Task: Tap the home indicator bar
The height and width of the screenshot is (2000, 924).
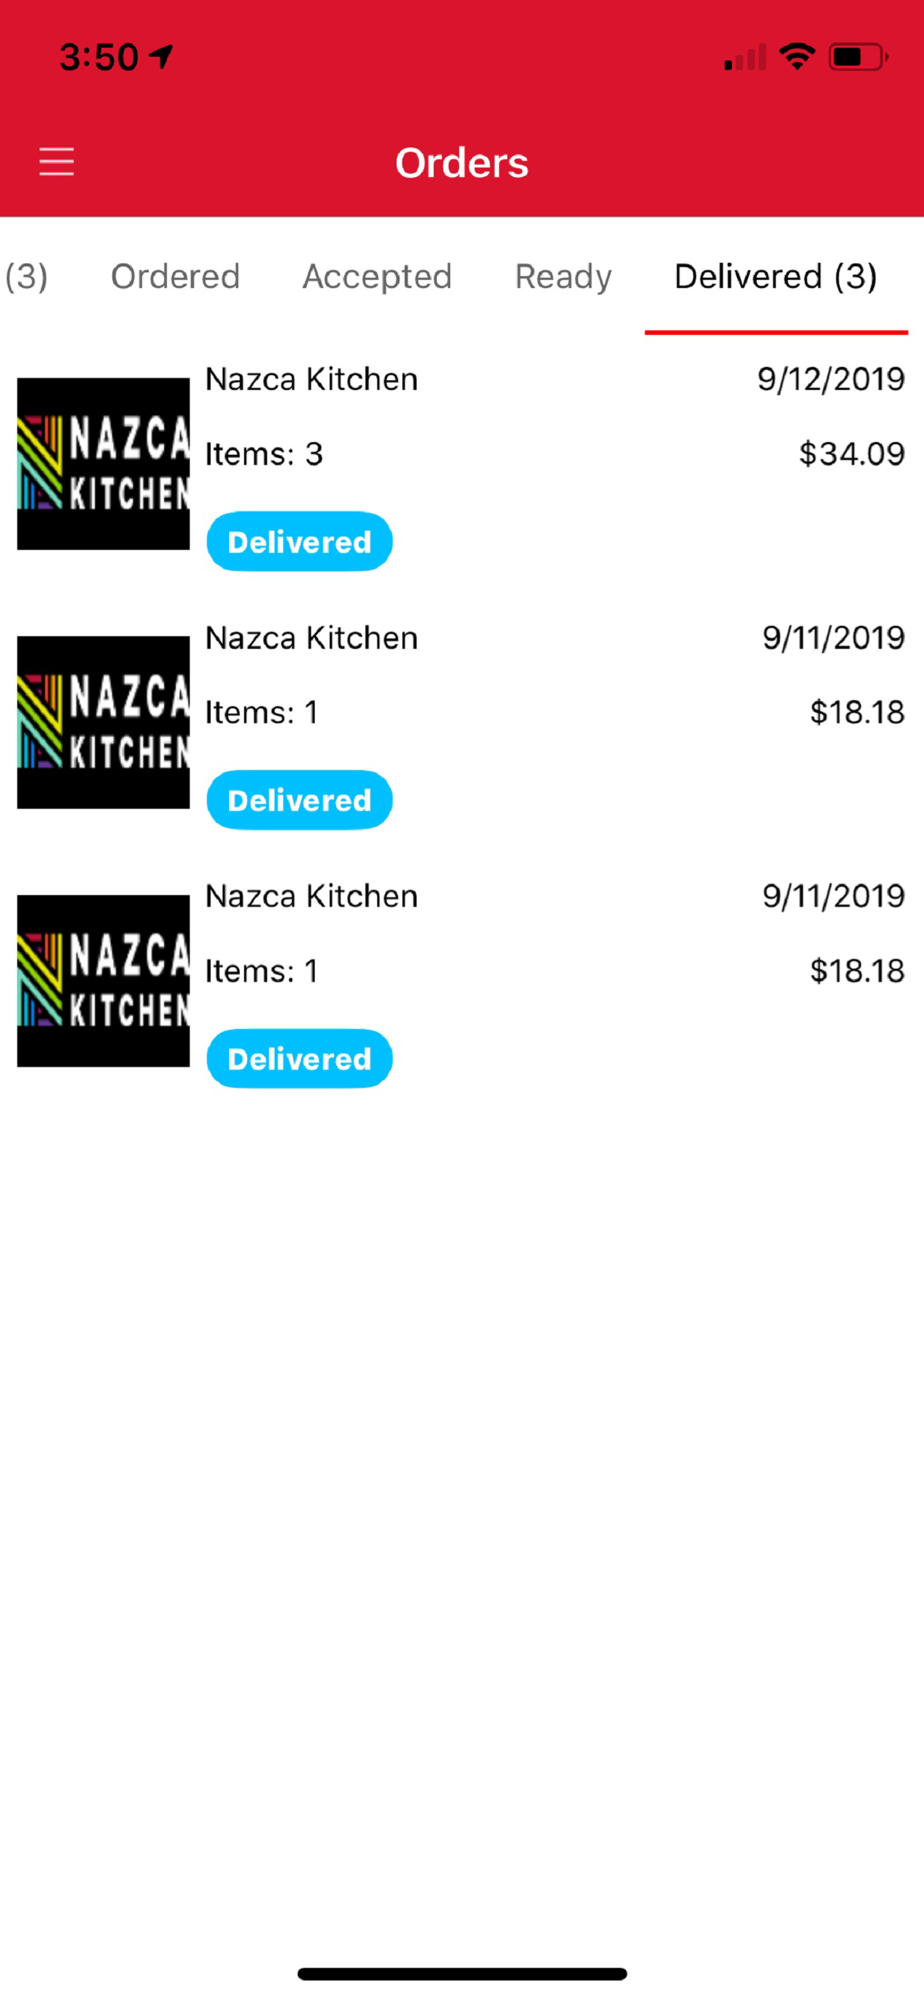Action: [x=462, y=1974]
